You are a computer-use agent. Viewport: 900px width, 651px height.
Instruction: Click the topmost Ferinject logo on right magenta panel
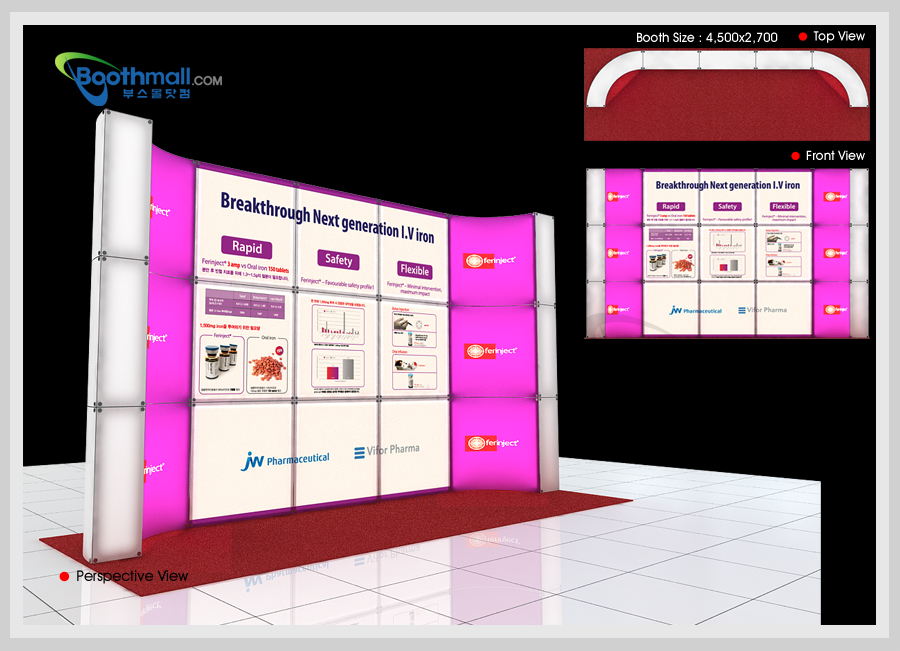tap(491, 261)
